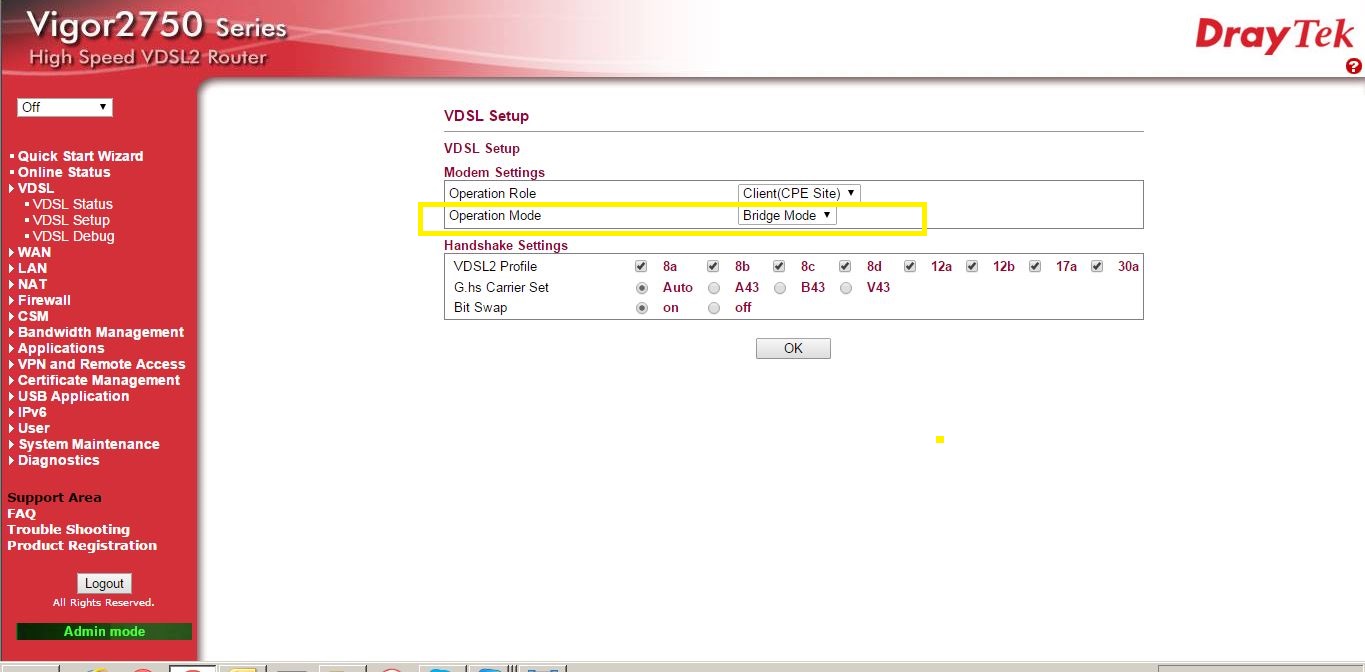Open the Operation Mode dropdown
The width and height of the screenshot is (1365, 672).
click(x=787, y=215)
